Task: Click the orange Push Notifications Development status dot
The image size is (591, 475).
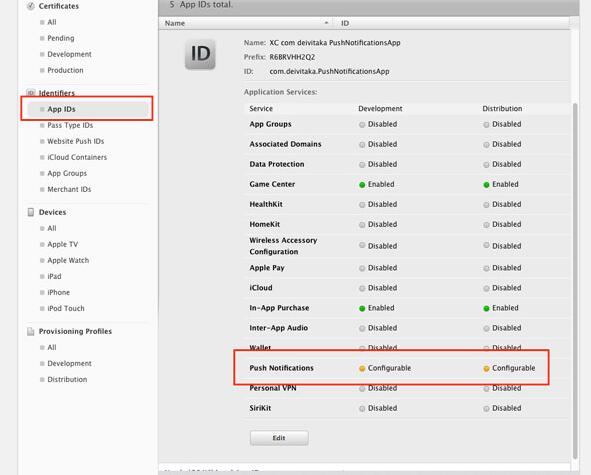Action: click(362, 368)
